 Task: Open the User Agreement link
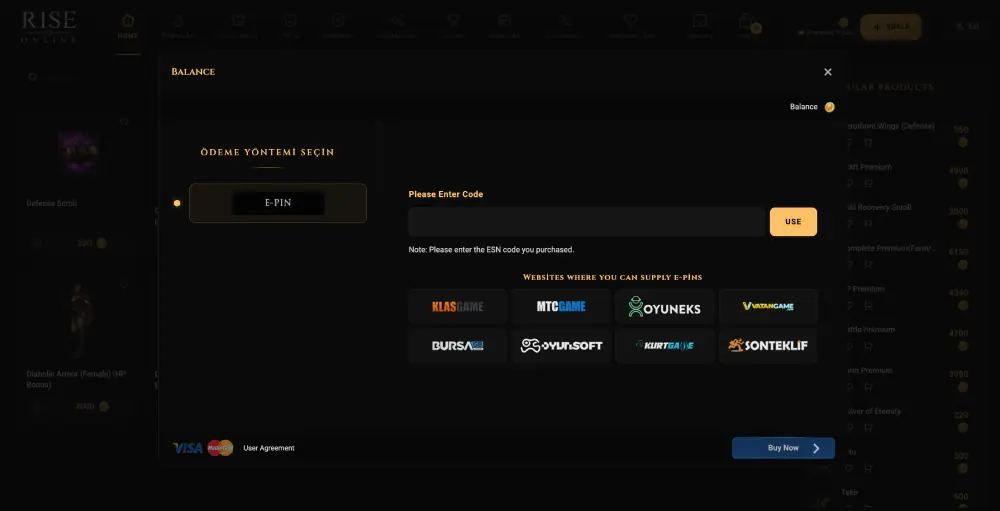pos(268,448)
